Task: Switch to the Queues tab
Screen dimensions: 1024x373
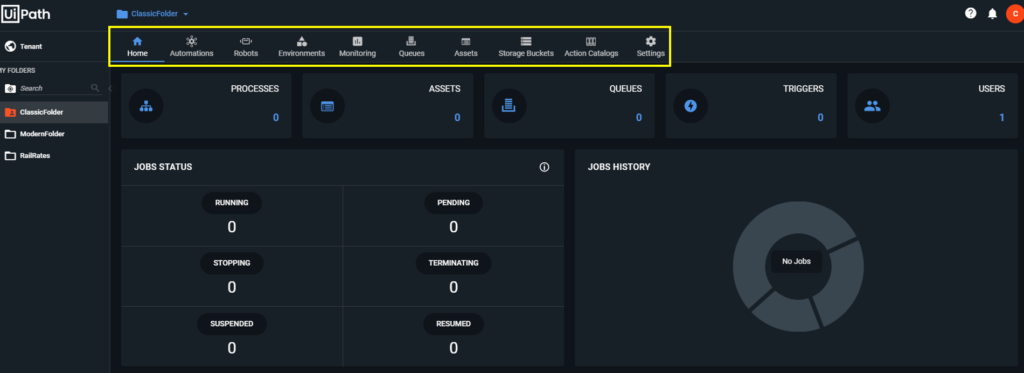Action: click(x=411, y=47)
